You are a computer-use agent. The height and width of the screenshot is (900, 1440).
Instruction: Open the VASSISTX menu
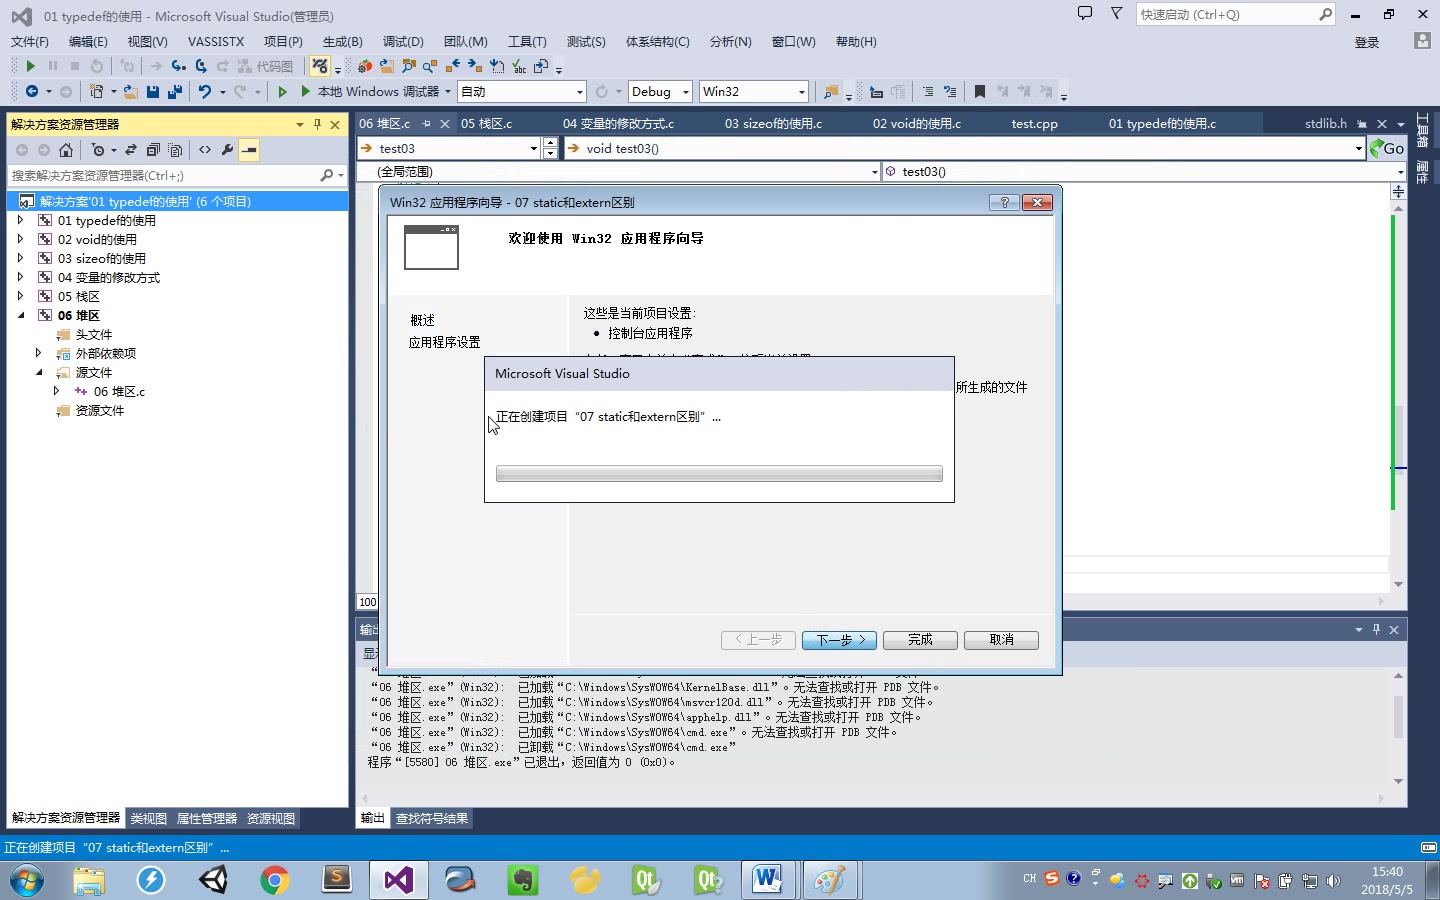pyautogui.click(x=216, y=41)
